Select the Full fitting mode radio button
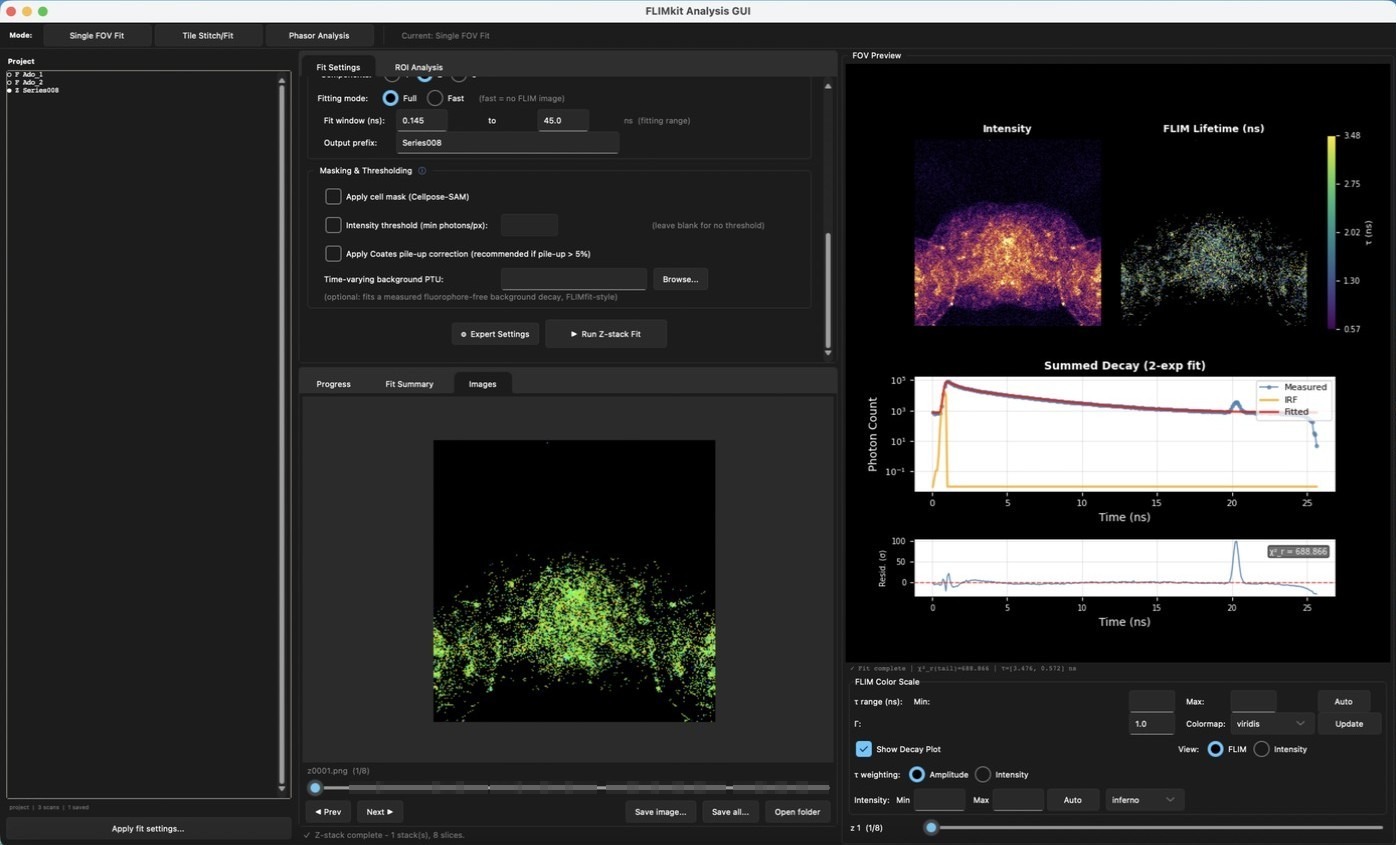Viewport: 1396px width, 845px height. tap(390, 98)
